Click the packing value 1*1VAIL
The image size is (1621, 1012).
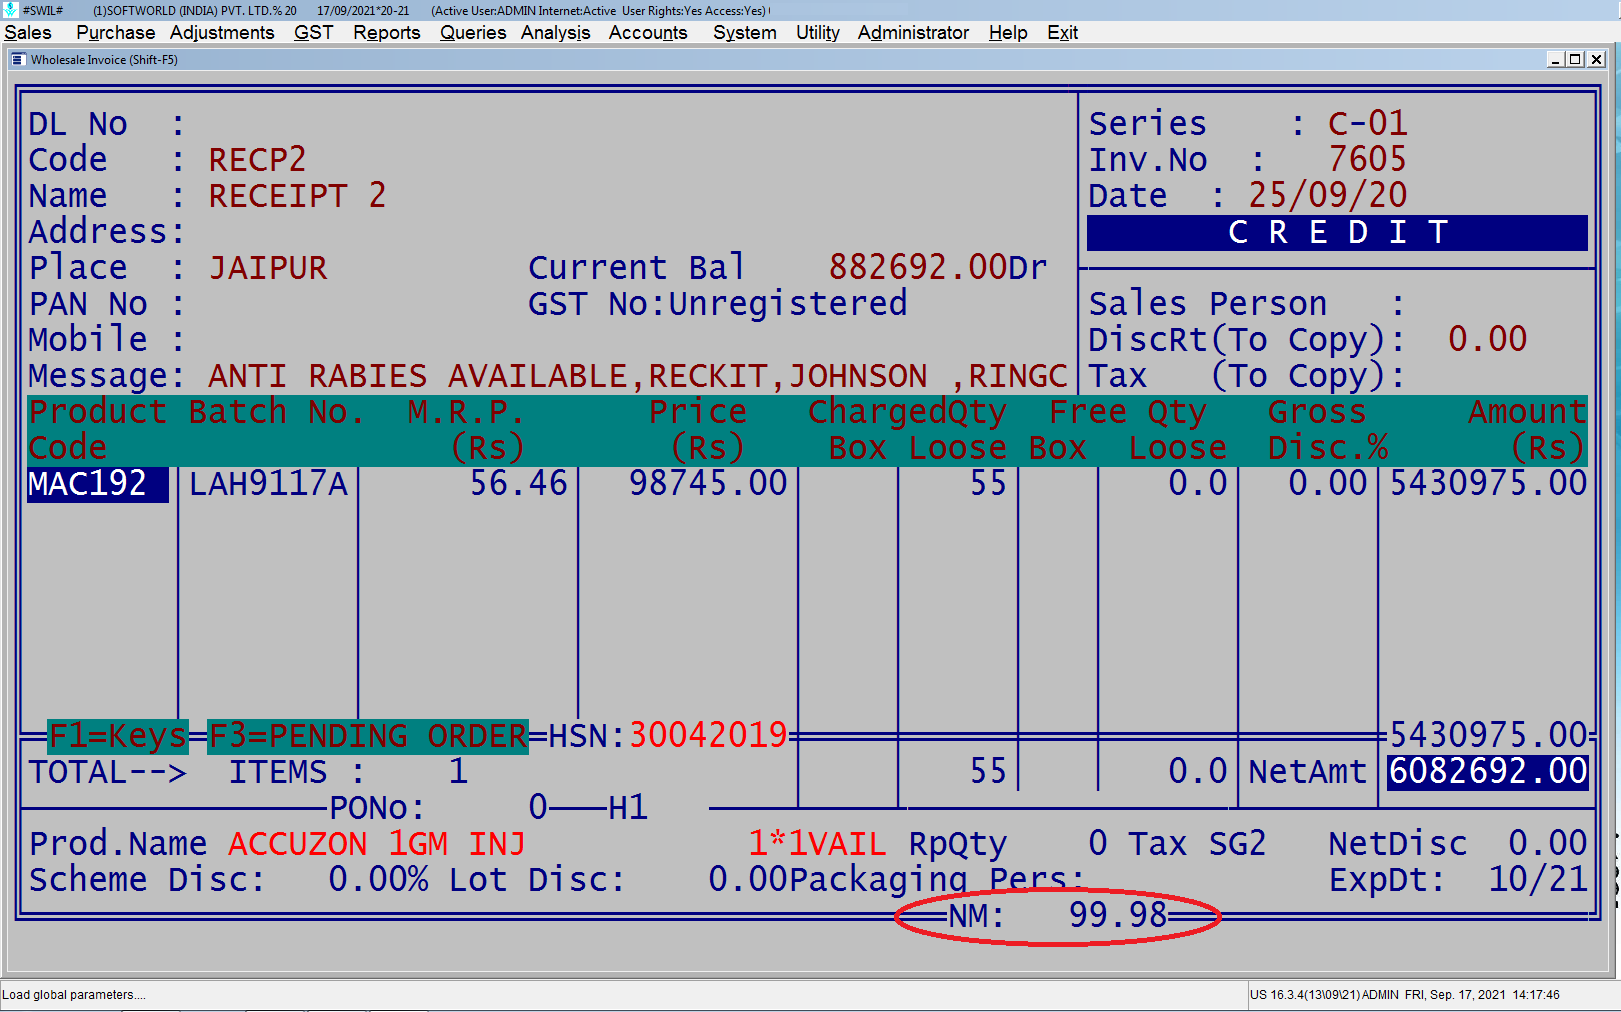pyautogui.click(x=817, y=844)
